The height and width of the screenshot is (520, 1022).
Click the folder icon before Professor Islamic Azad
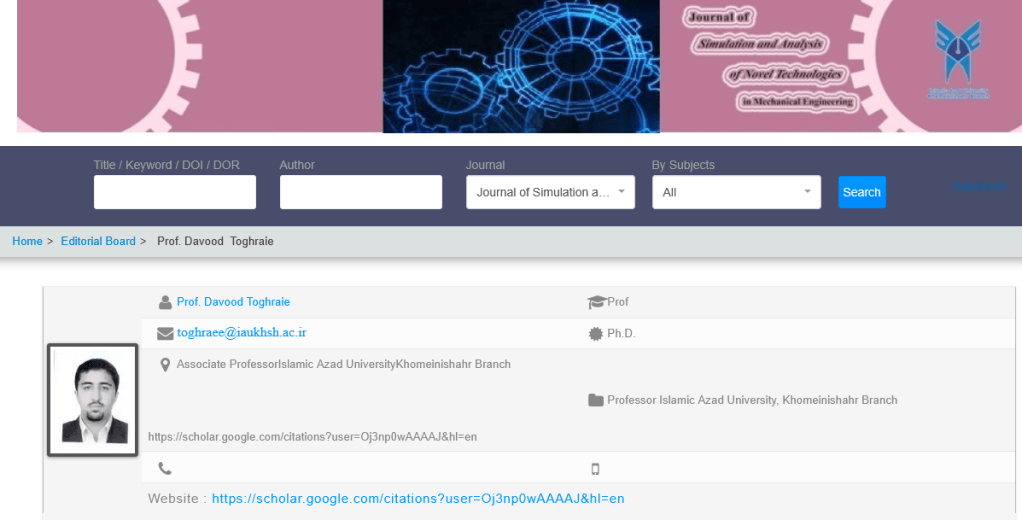(x=596, y=400)
